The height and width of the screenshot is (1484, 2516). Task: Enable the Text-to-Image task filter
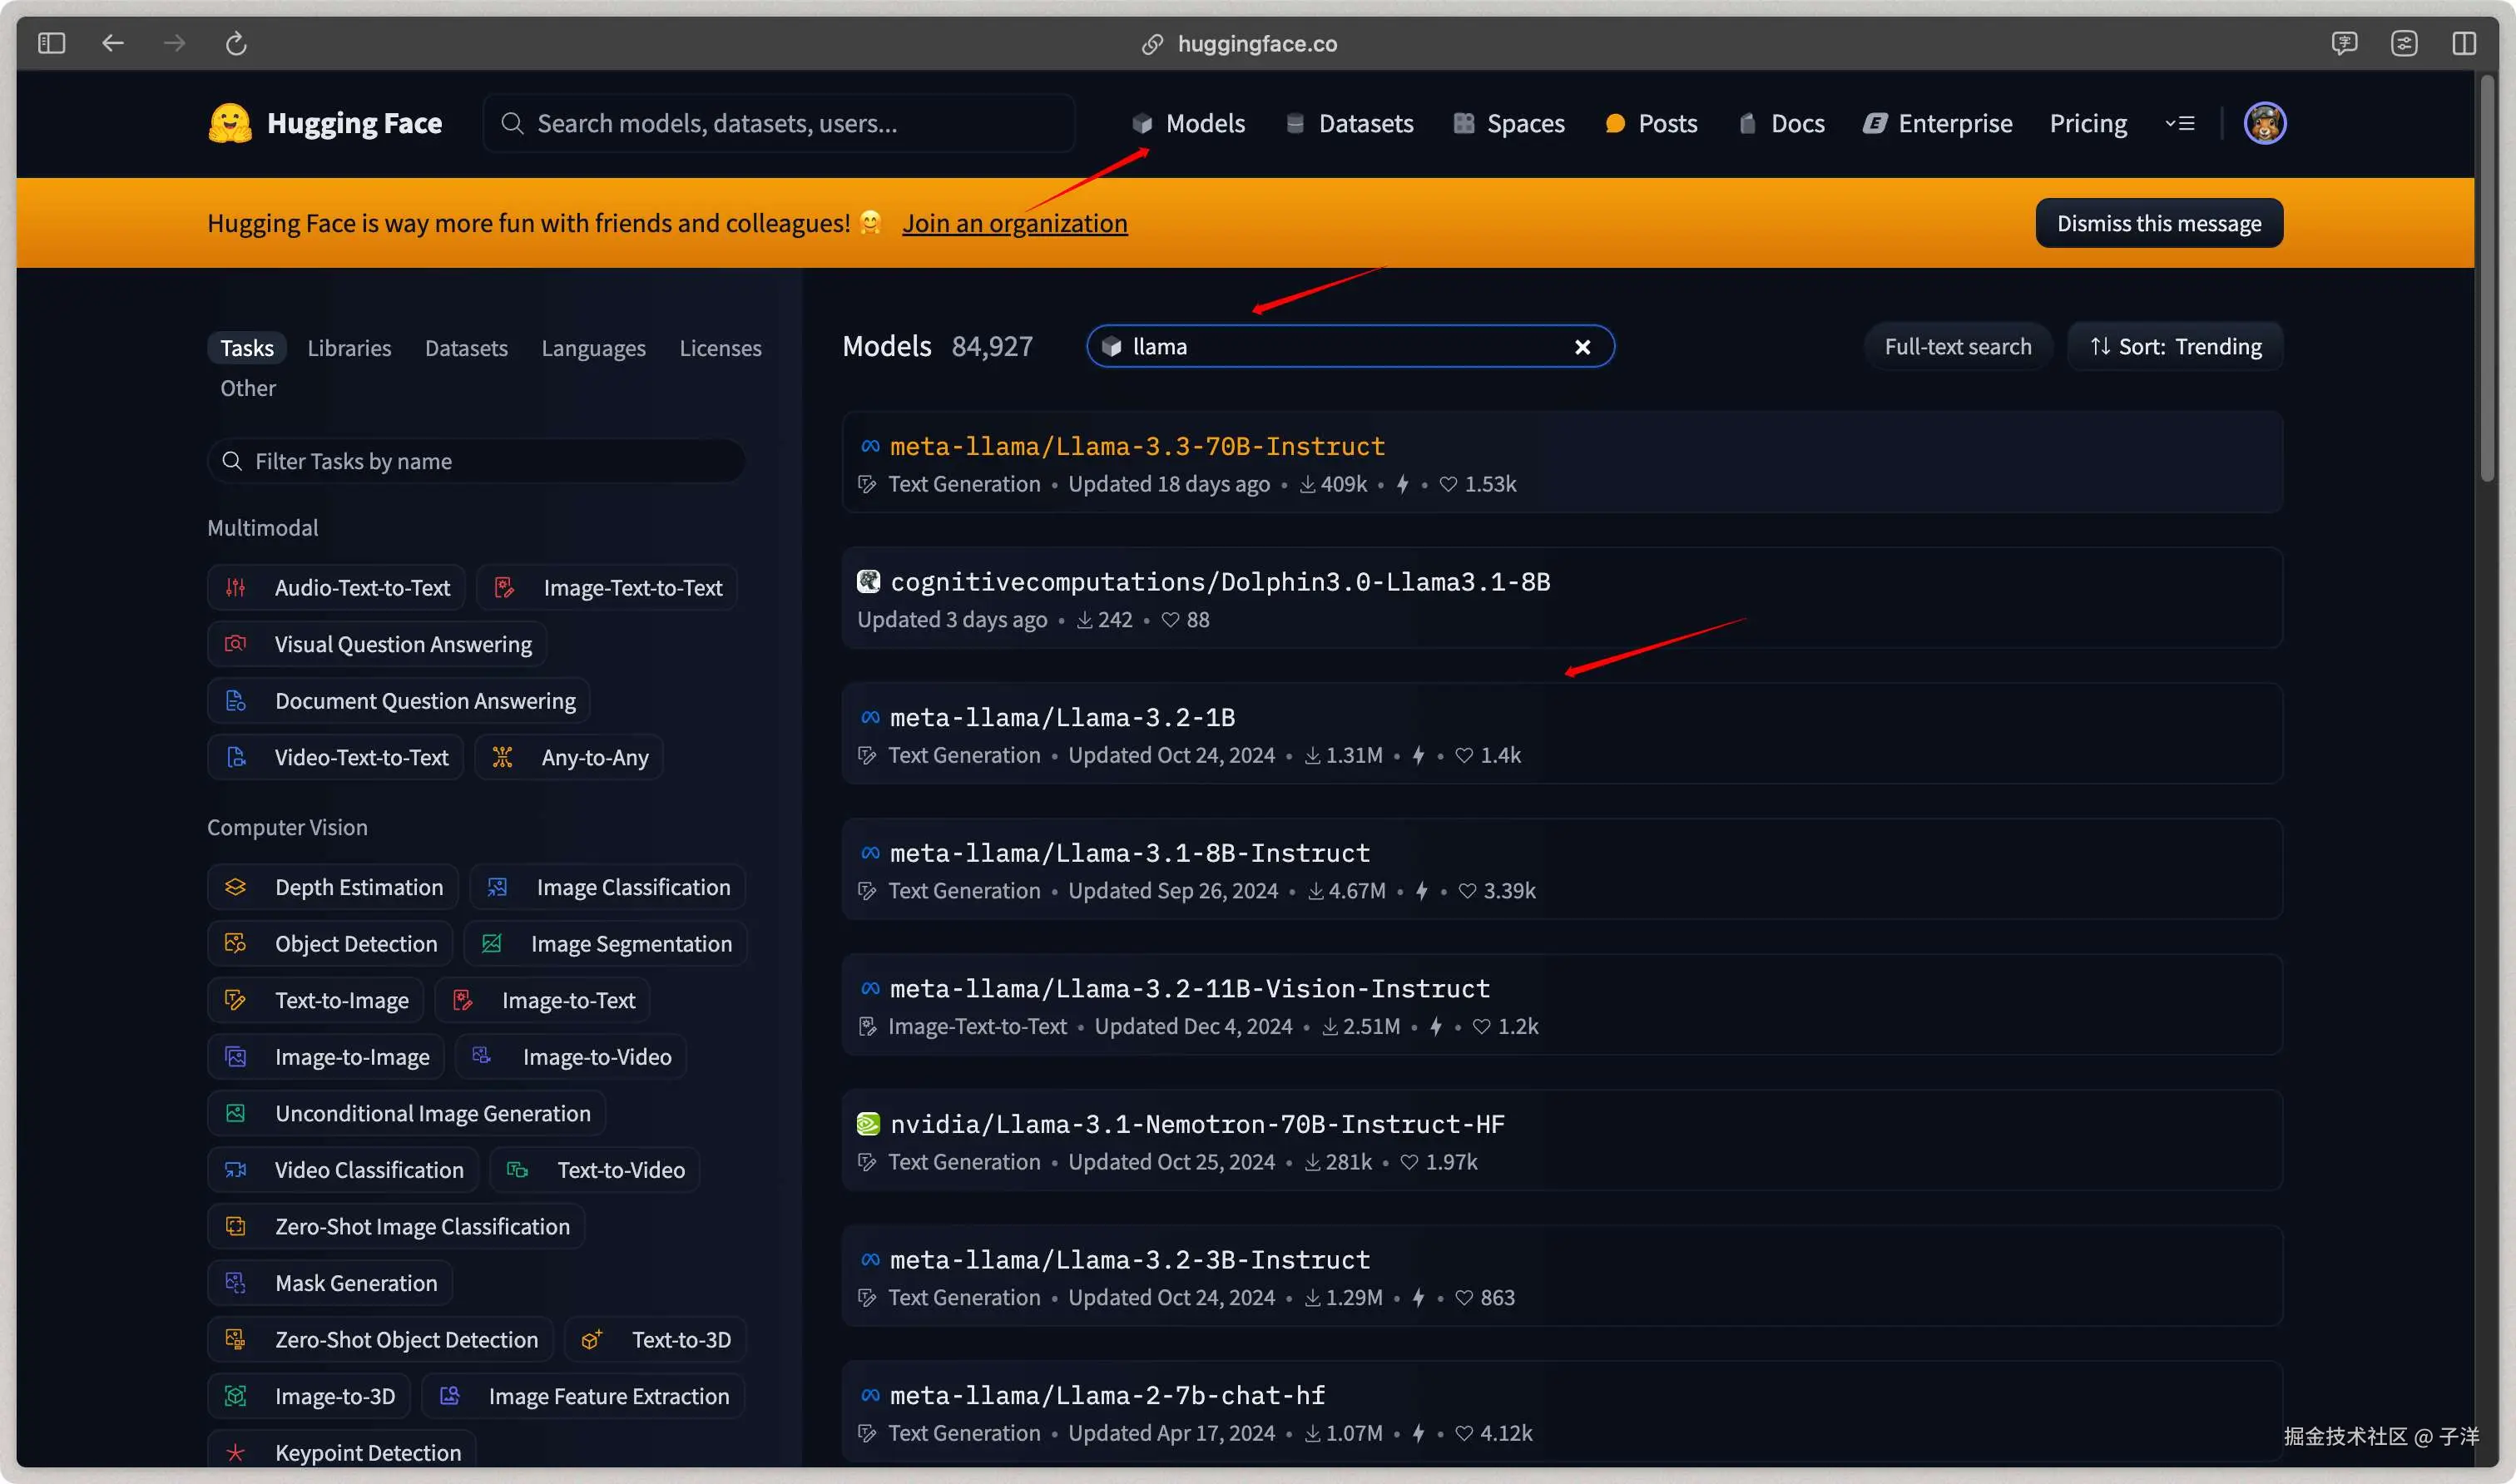point(317,1000)
